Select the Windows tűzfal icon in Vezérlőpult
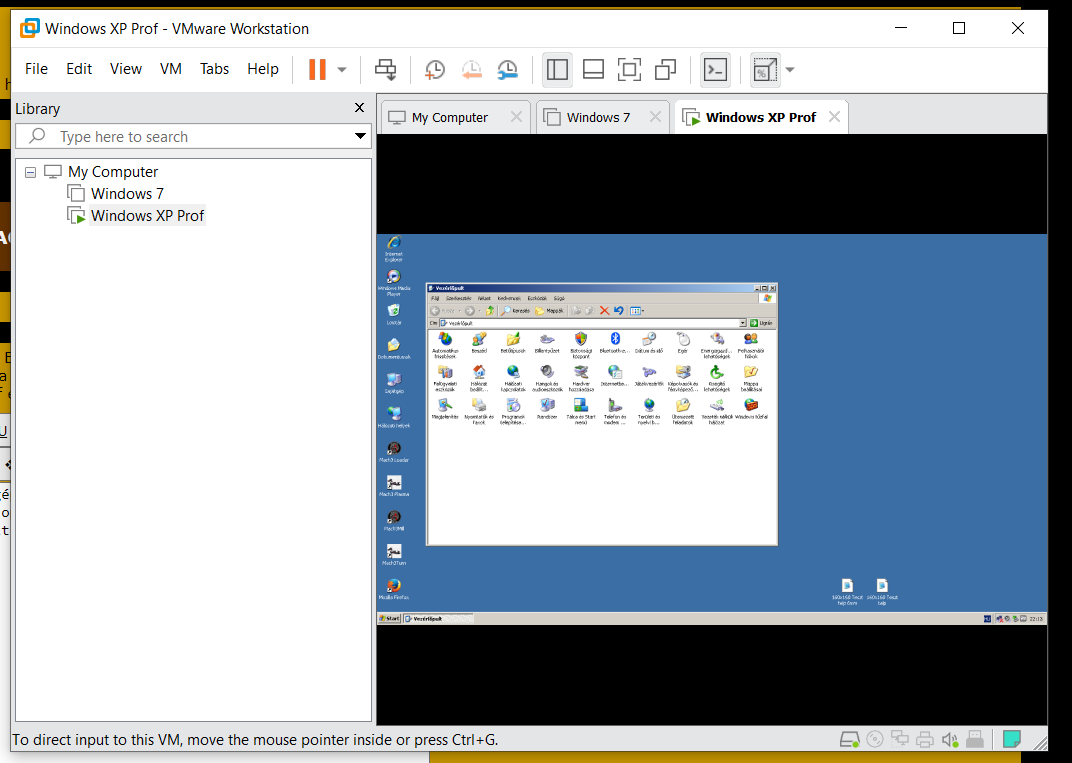 (x=751, y=409)
